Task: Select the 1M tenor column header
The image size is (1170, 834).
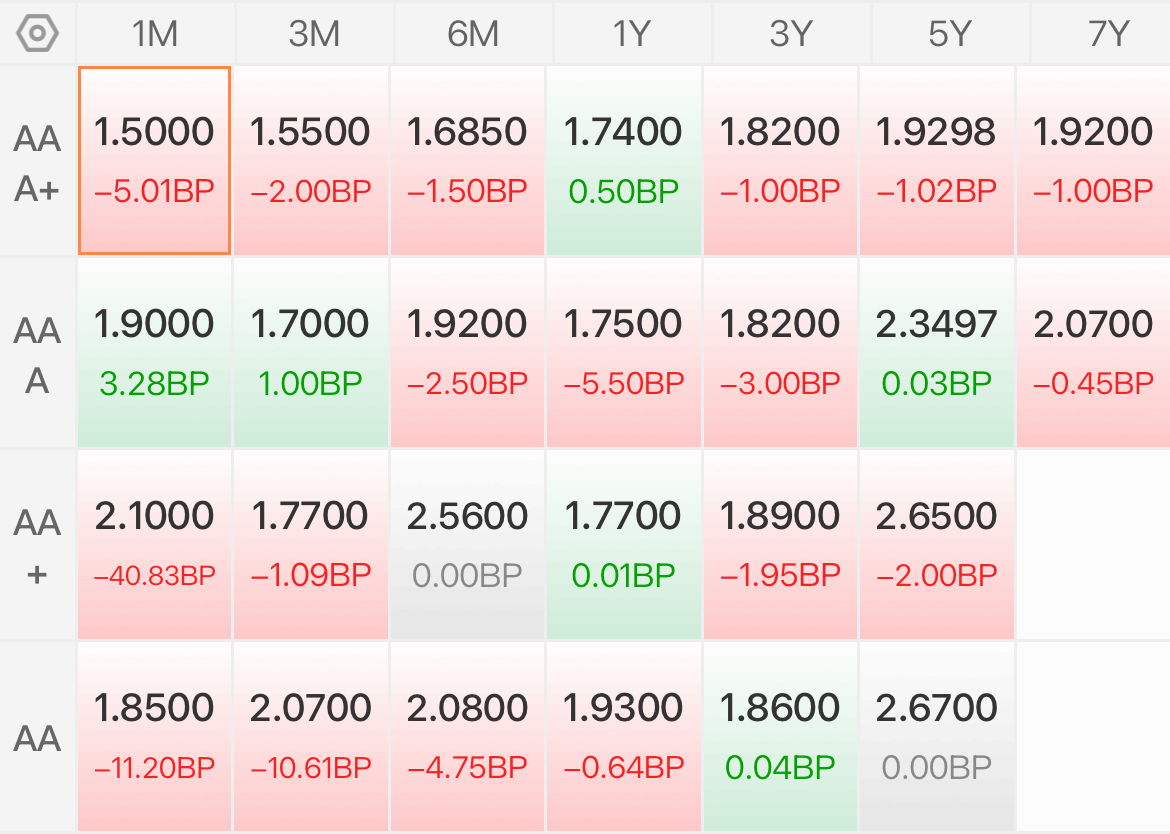Action: [x=155, y=34]
